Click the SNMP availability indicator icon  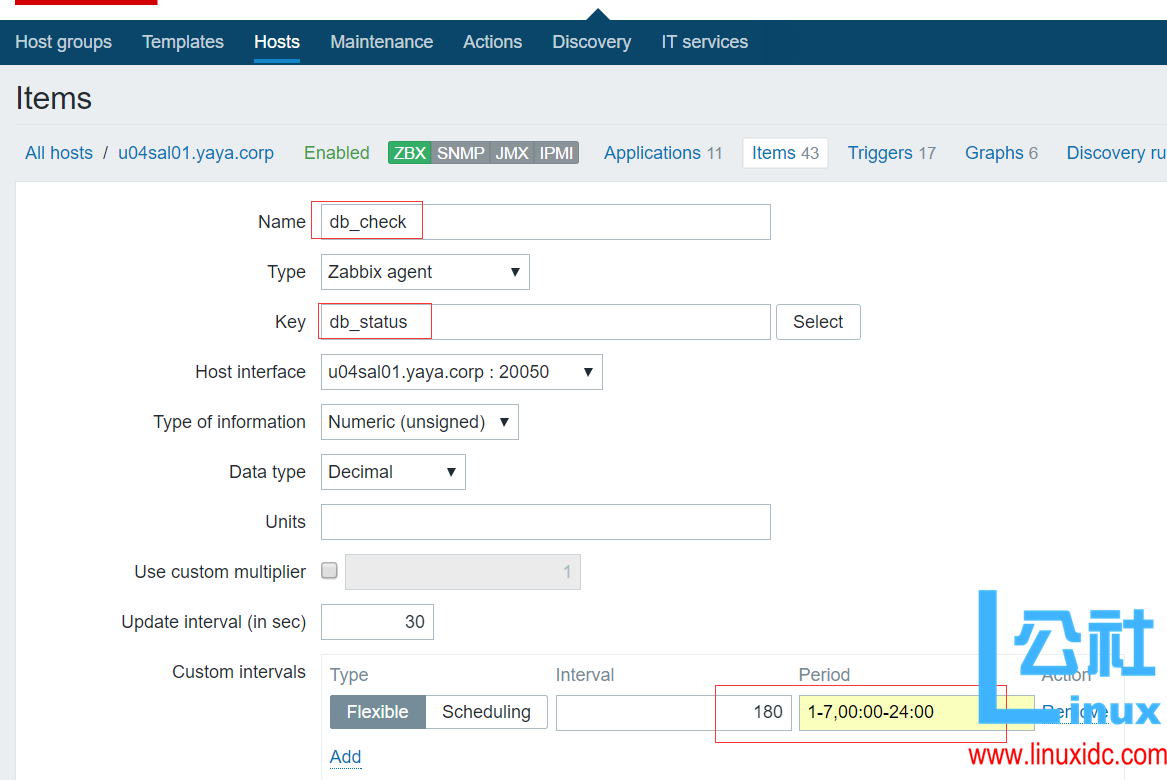[461, 153]
